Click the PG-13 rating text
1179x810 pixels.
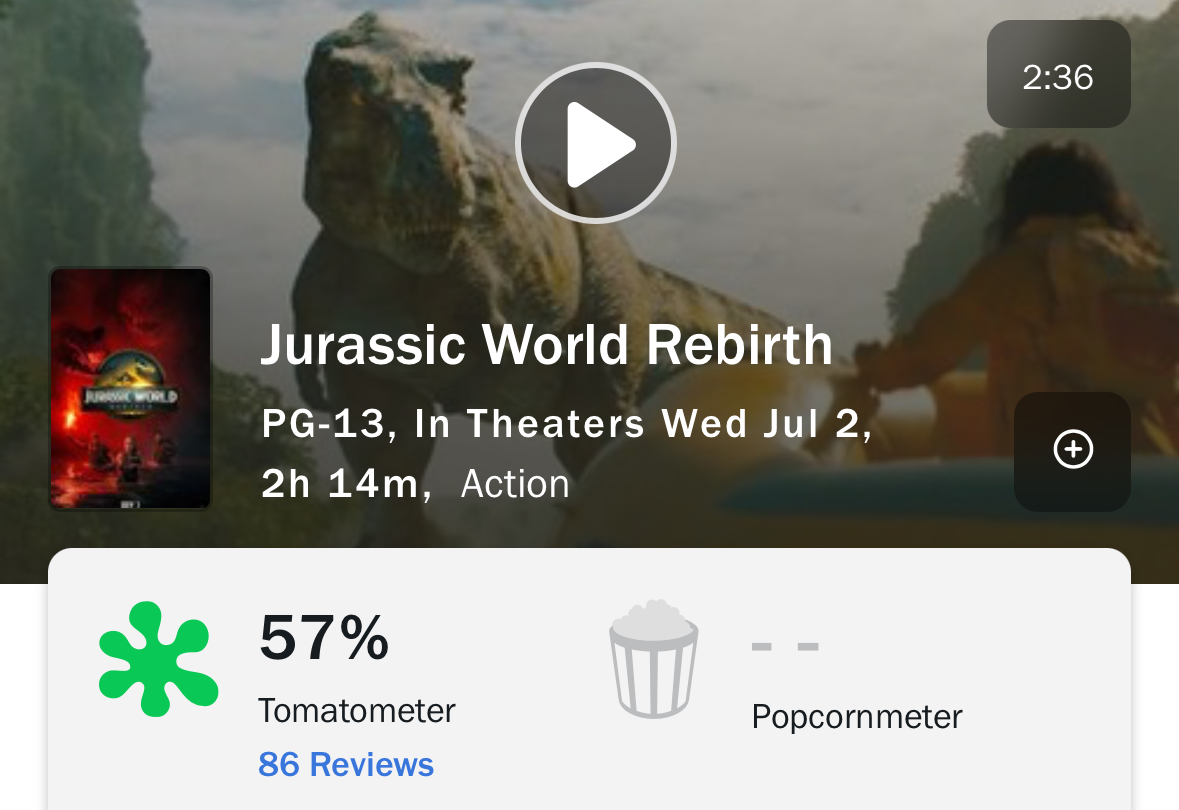(322, 425)
